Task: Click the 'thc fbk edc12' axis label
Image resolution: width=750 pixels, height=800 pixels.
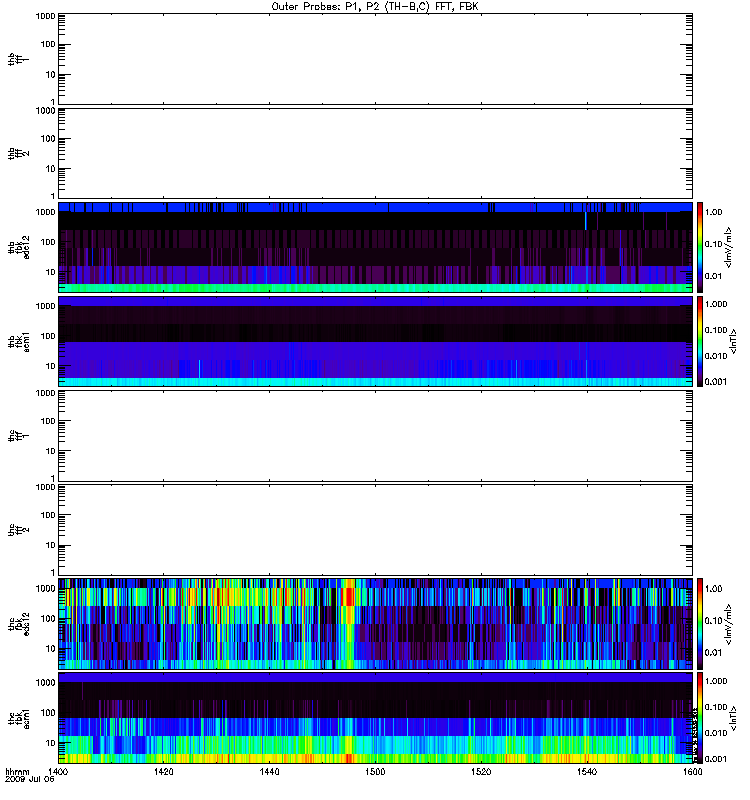Action: coord(18,624)
